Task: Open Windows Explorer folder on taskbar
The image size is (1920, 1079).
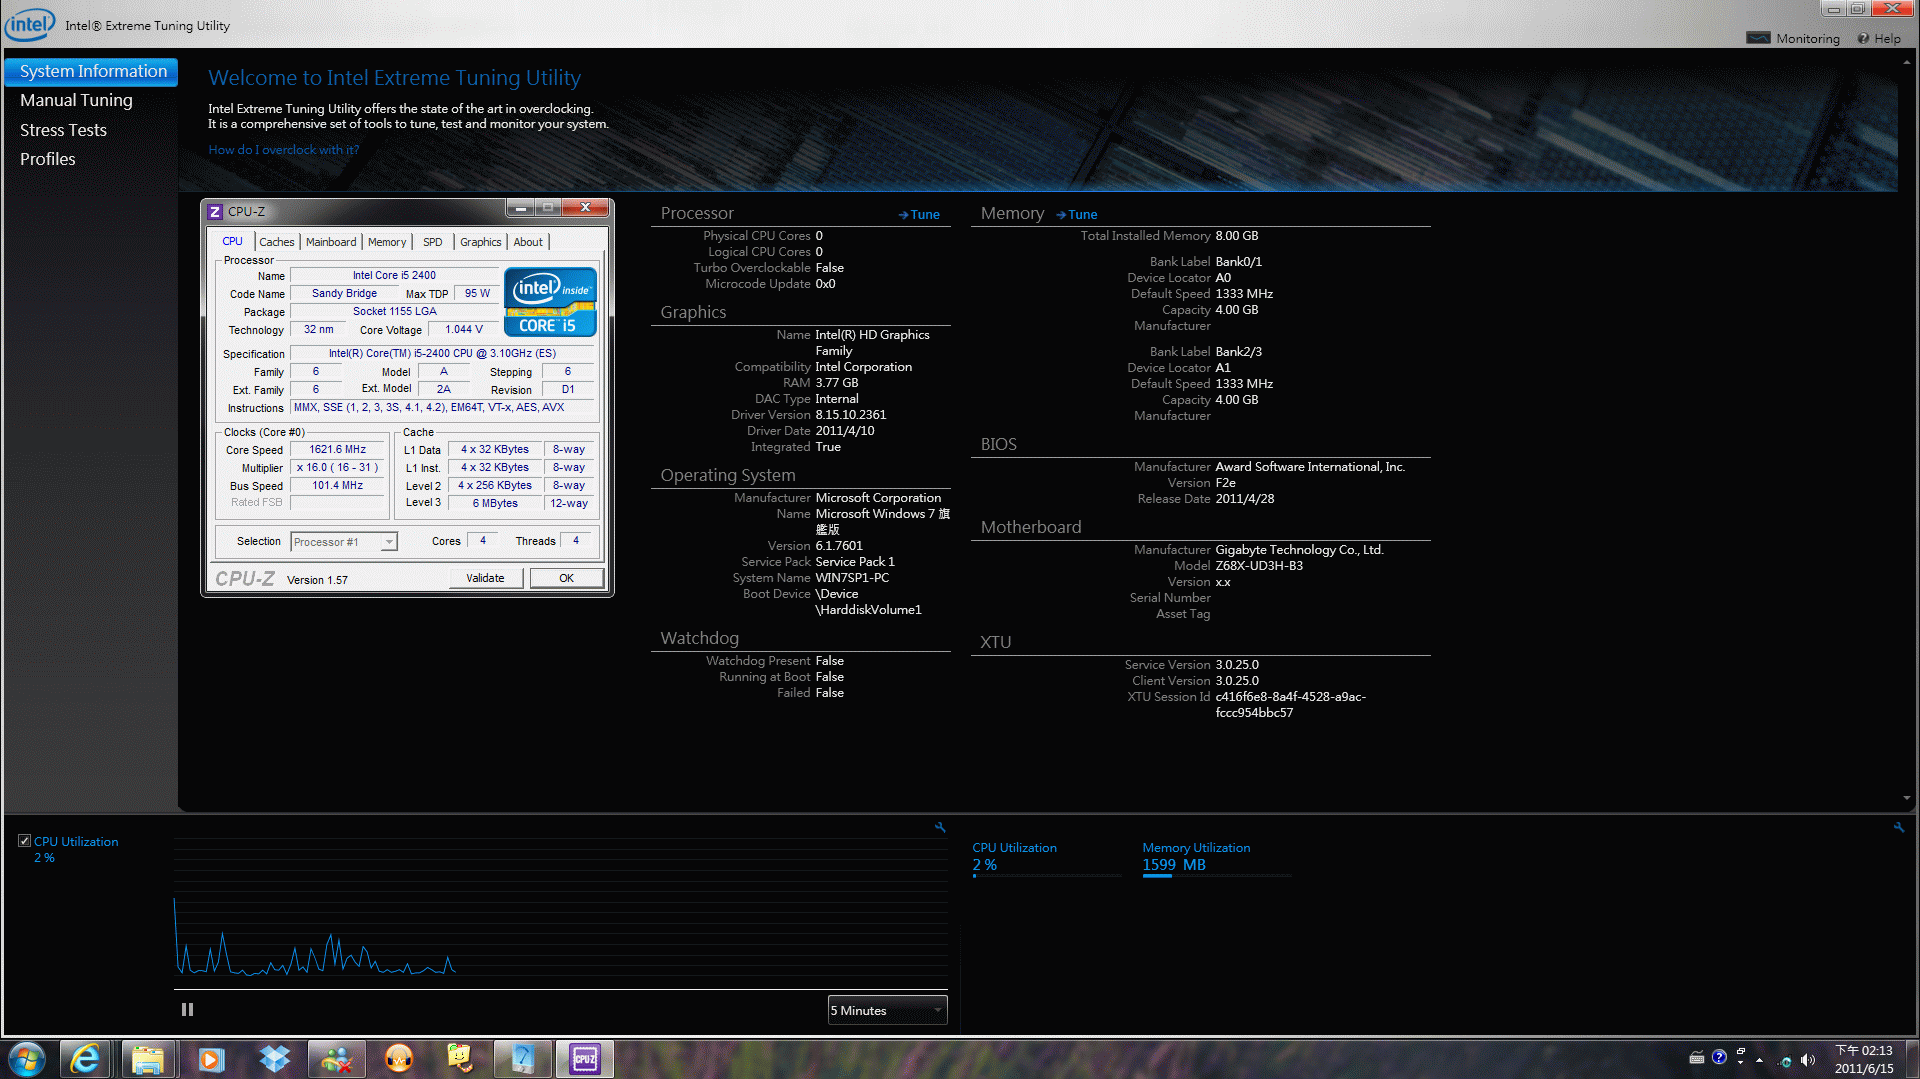Action: [148, 1058]
